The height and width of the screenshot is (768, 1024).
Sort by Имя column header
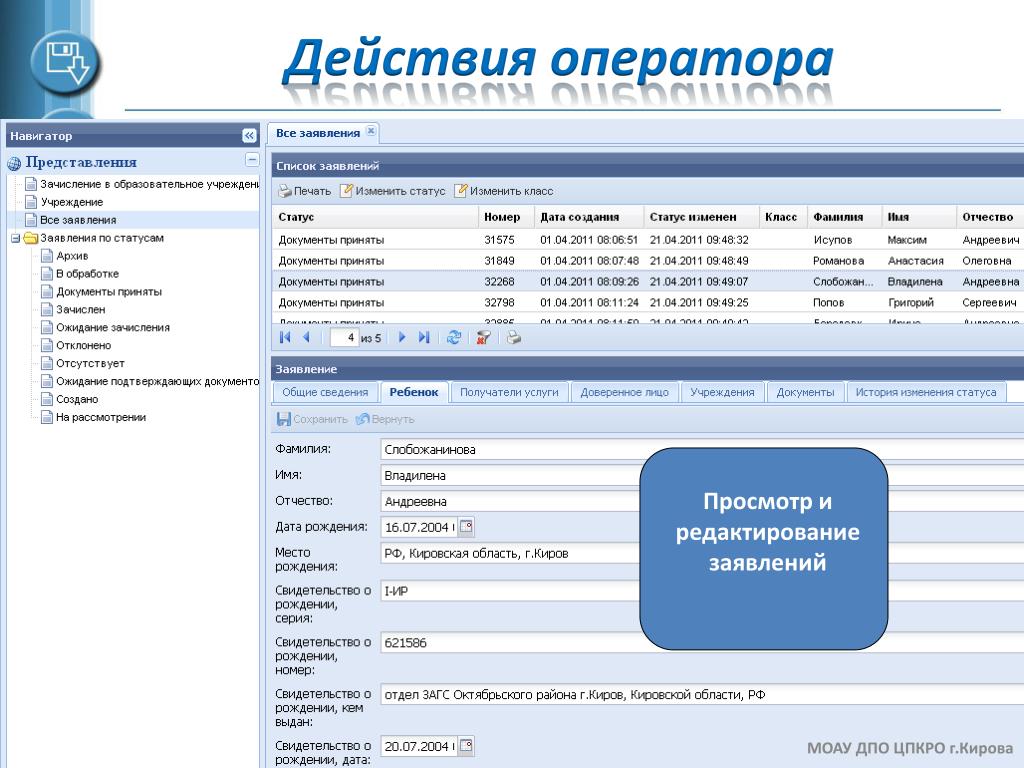919,217
